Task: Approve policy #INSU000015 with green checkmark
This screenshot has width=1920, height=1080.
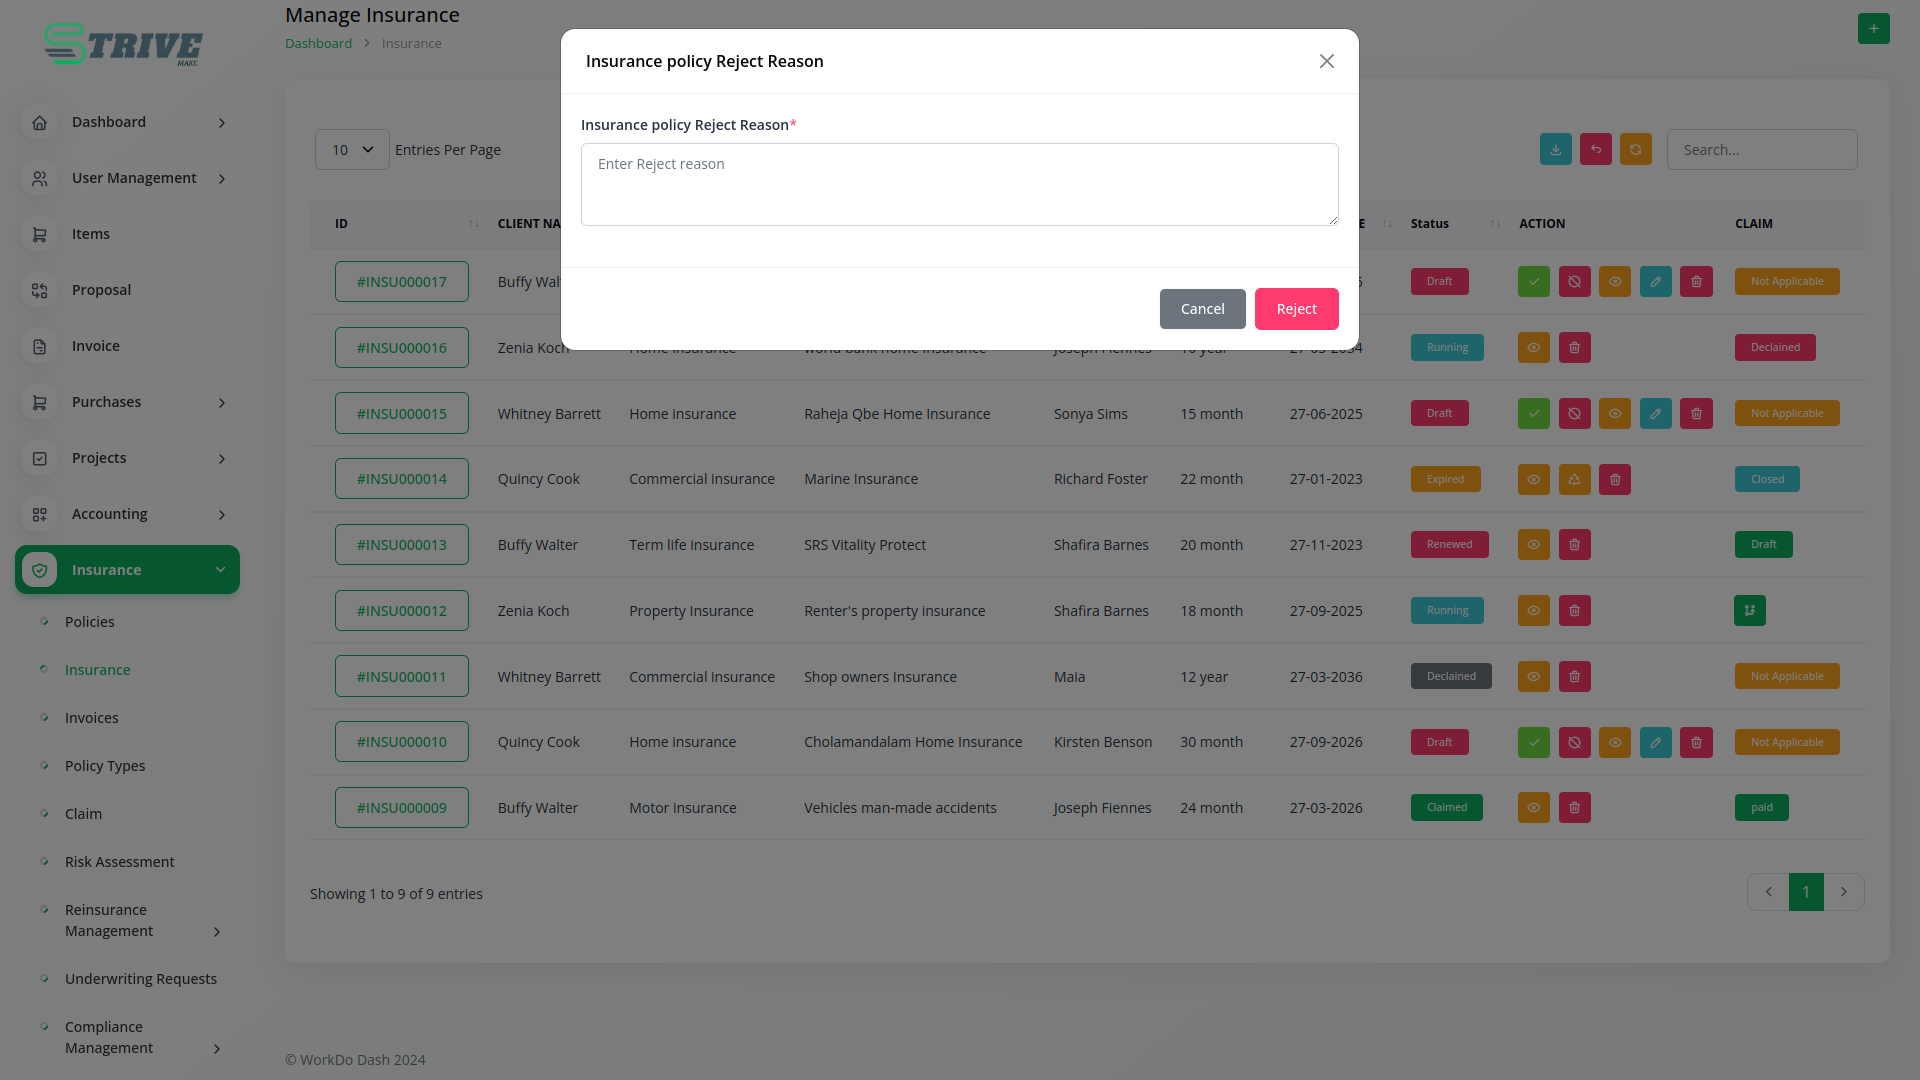Action: coord(1533,414)
